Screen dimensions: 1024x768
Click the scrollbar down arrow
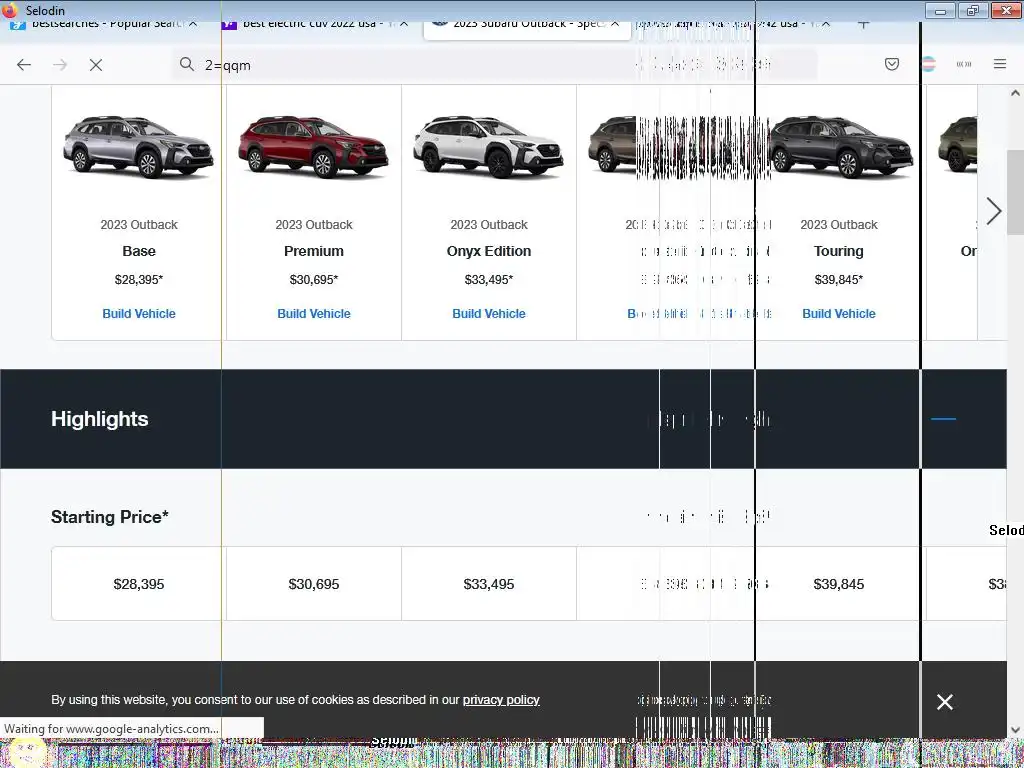coord(1015,730)
